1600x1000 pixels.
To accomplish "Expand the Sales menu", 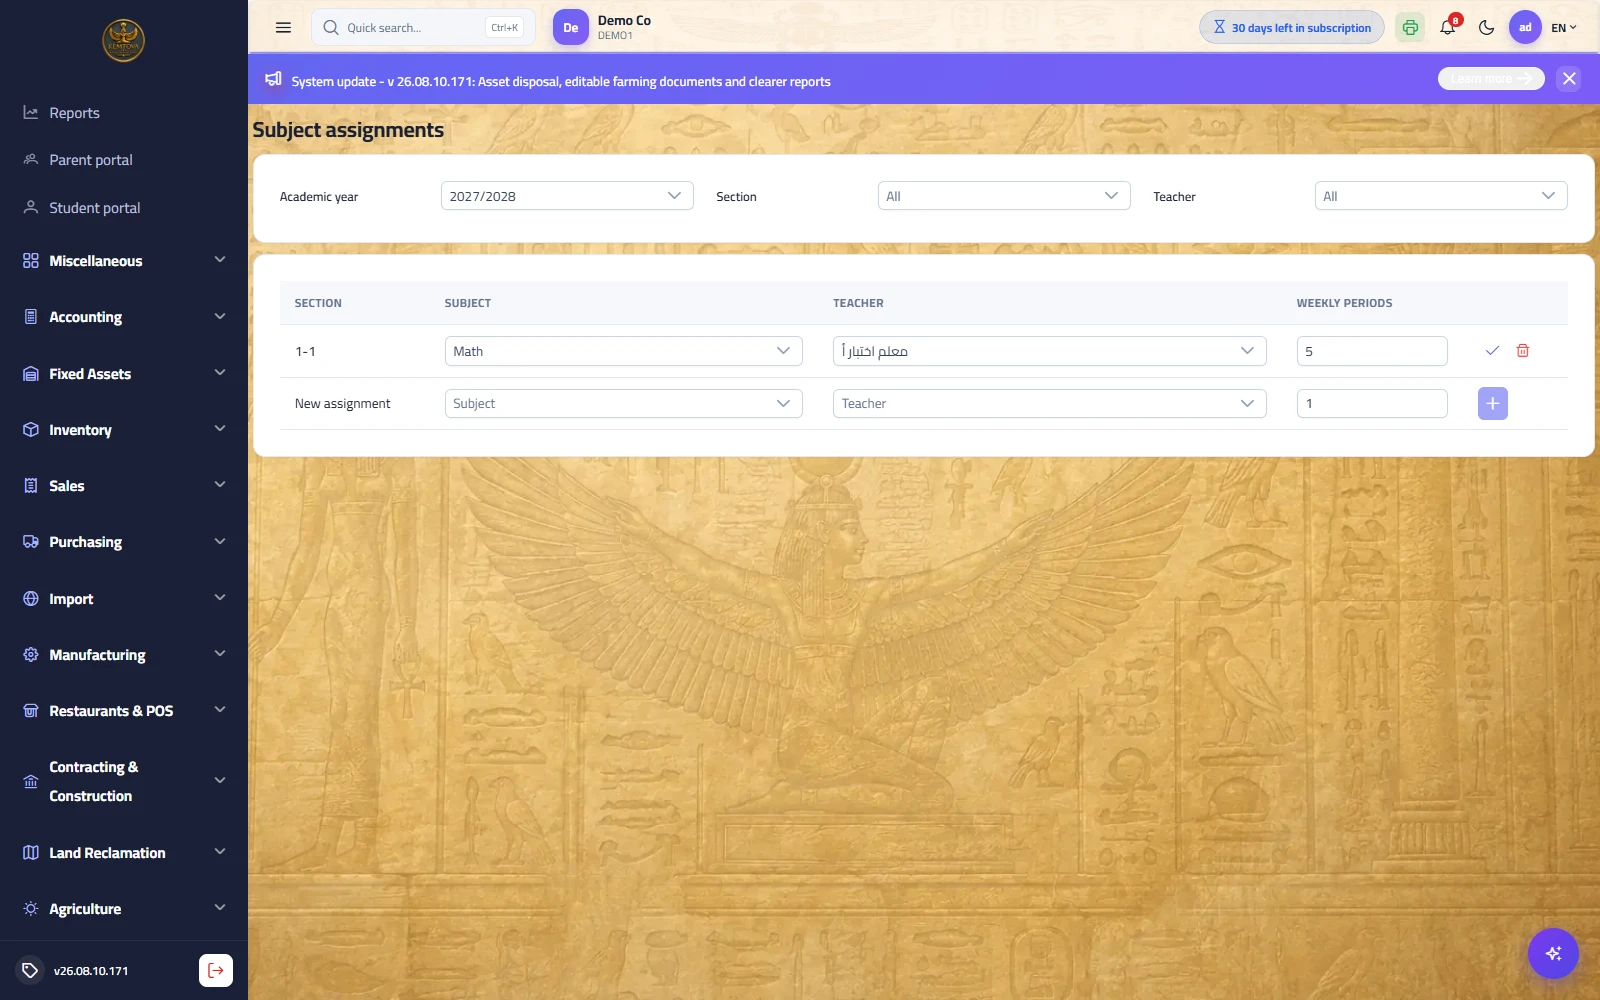I will (124, 486).
